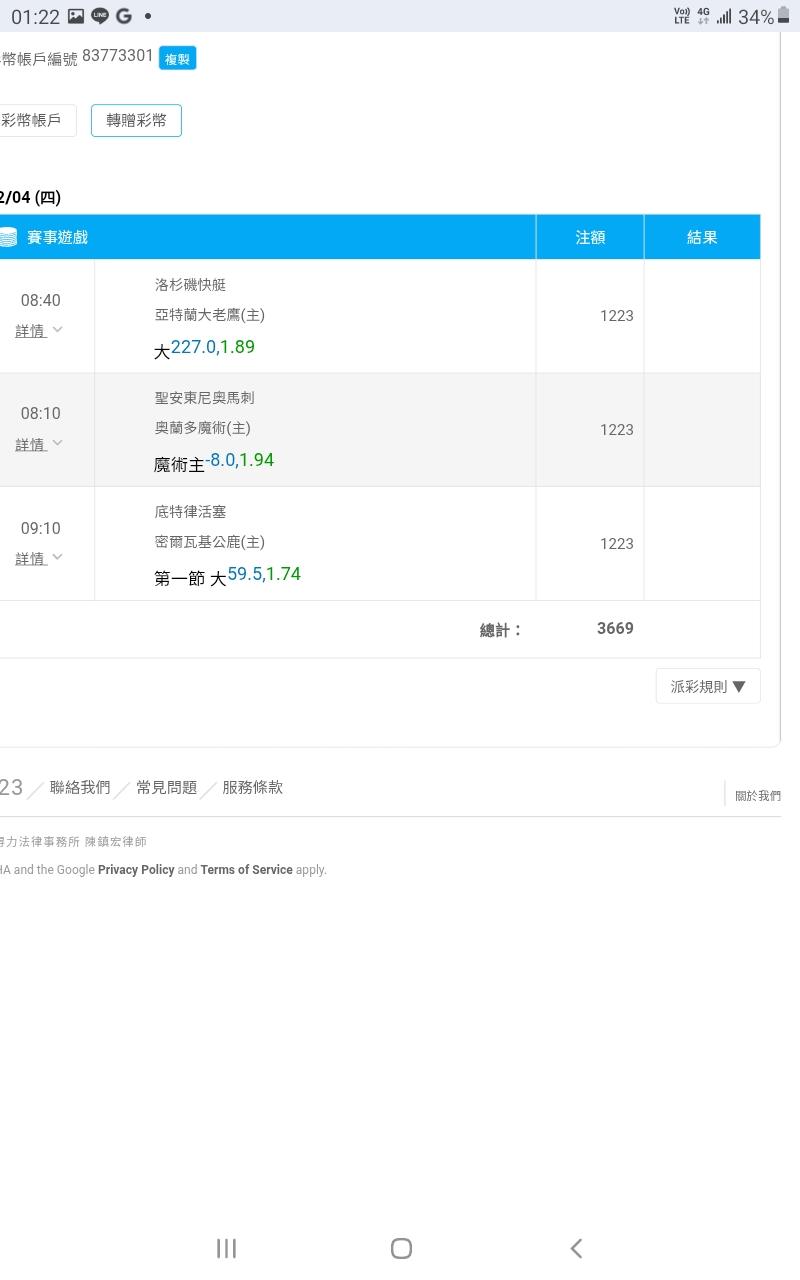The image size is (800, 1280).
Task: Tap the Android recent apps icon
Action: coord(226,1247)
